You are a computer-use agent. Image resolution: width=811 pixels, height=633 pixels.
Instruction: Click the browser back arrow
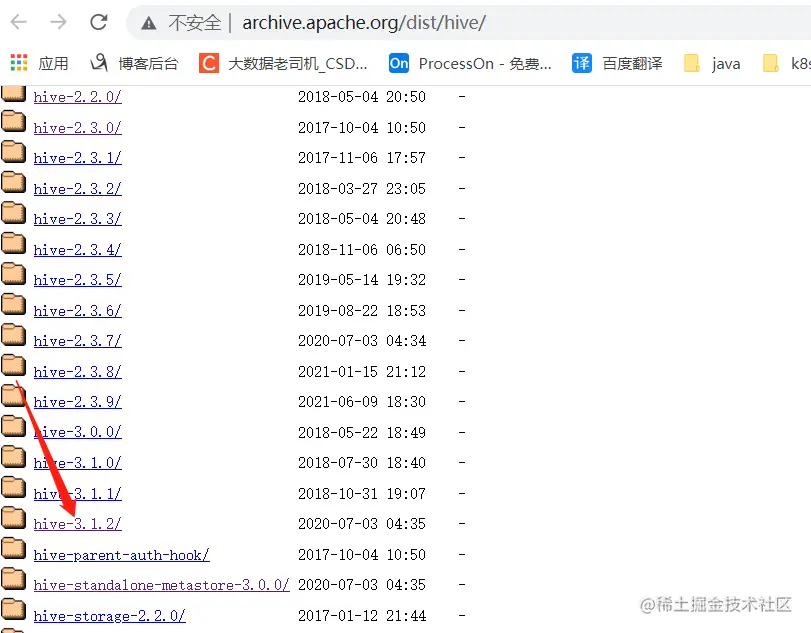pyautogui.click(x=19, y=22)
